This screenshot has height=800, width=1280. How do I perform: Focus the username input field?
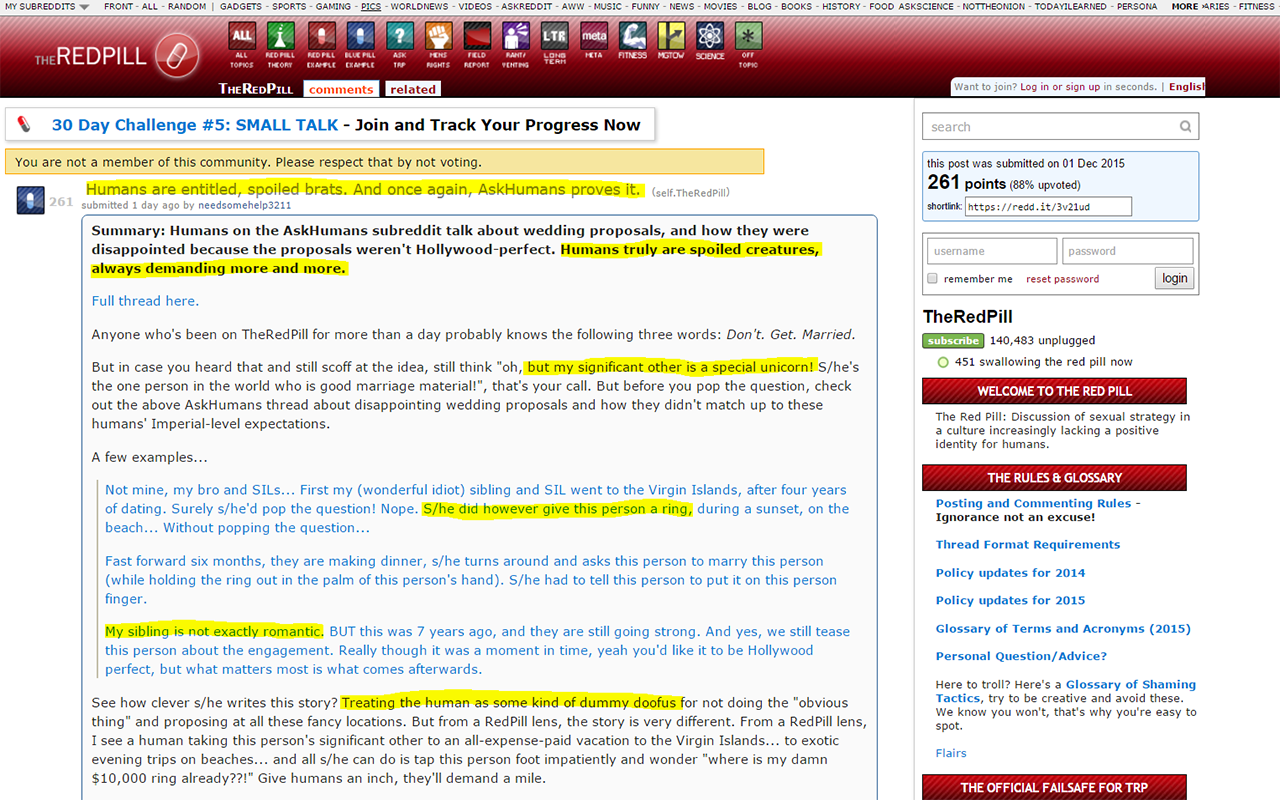[x=991, y=251]
